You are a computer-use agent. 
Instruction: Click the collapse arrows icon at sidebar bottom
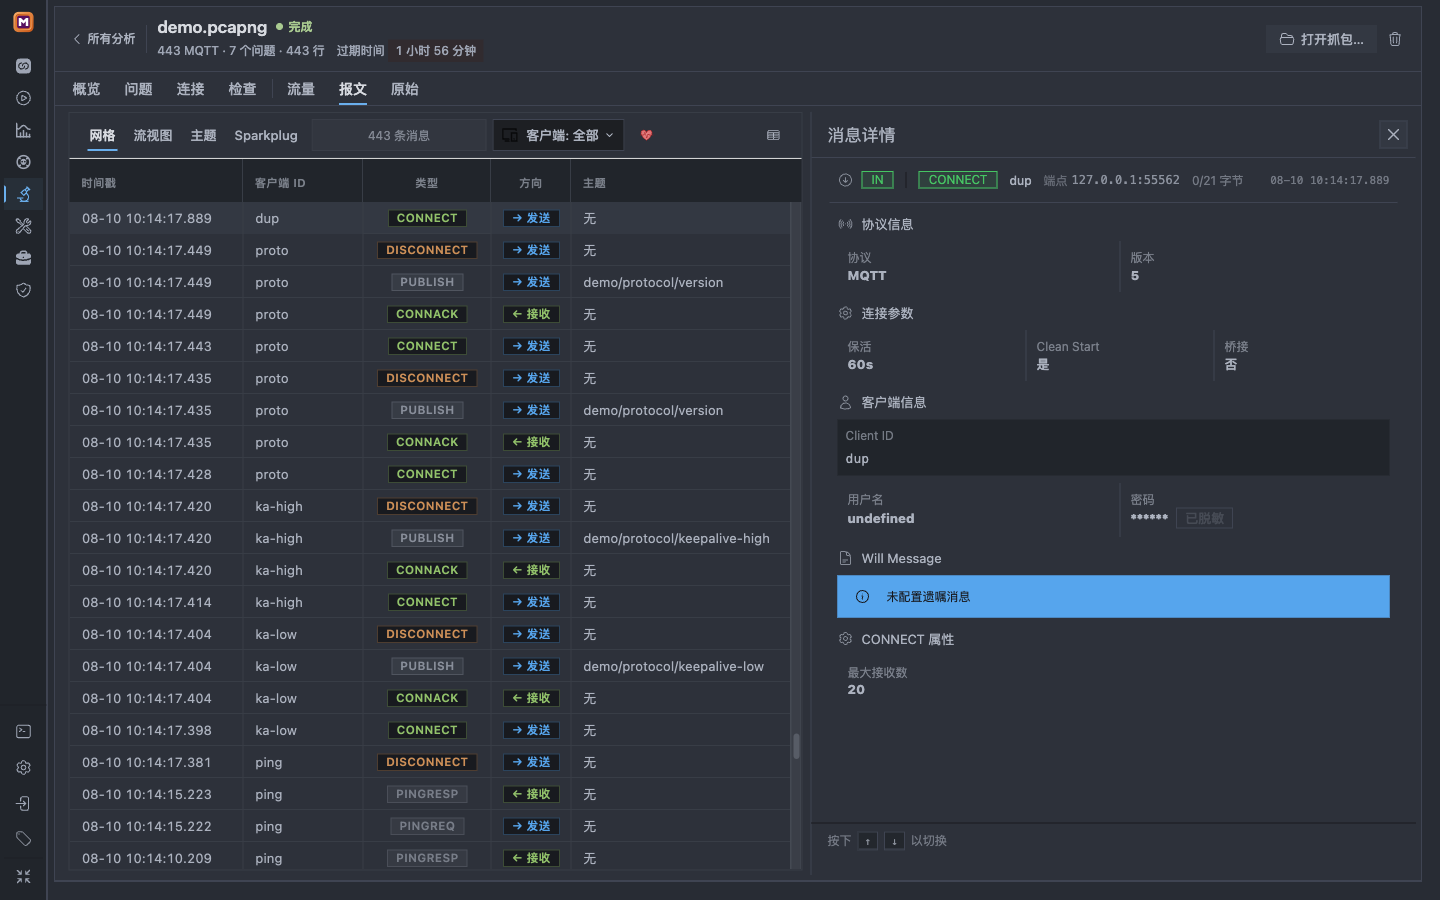click(x=23, y=876)
